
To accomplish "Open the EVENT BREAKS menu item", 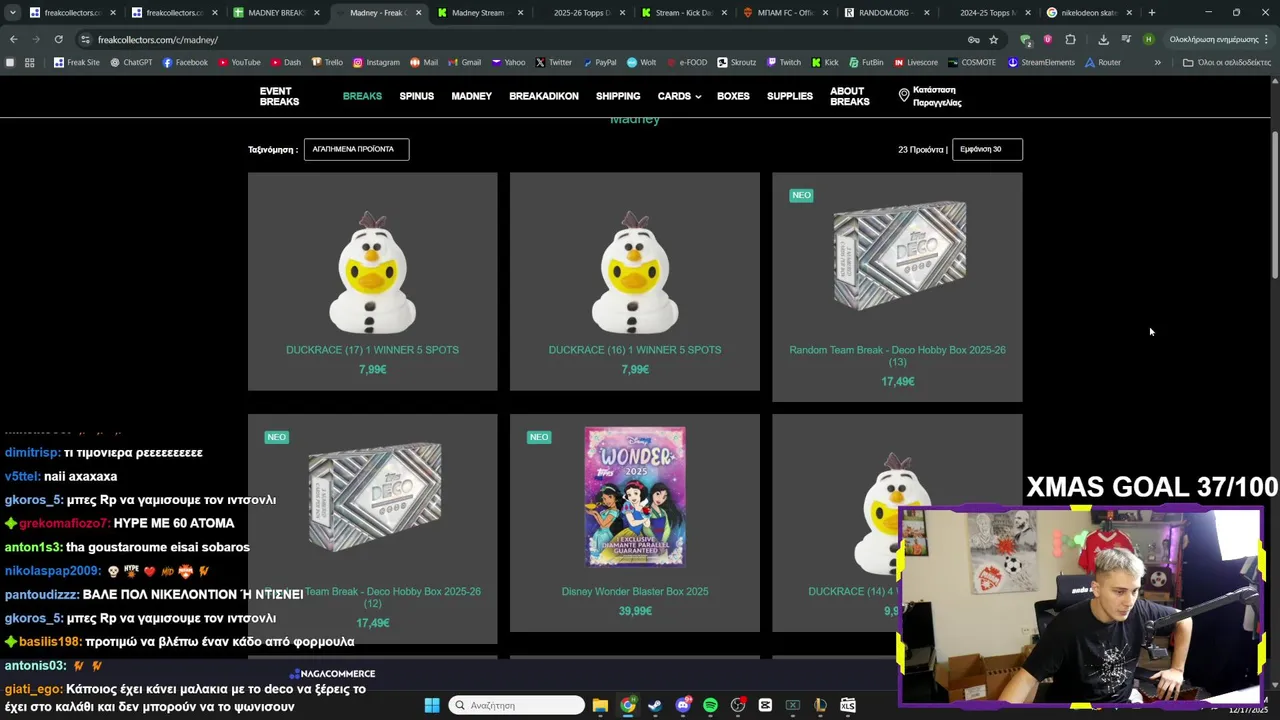I will click(279, 96).
